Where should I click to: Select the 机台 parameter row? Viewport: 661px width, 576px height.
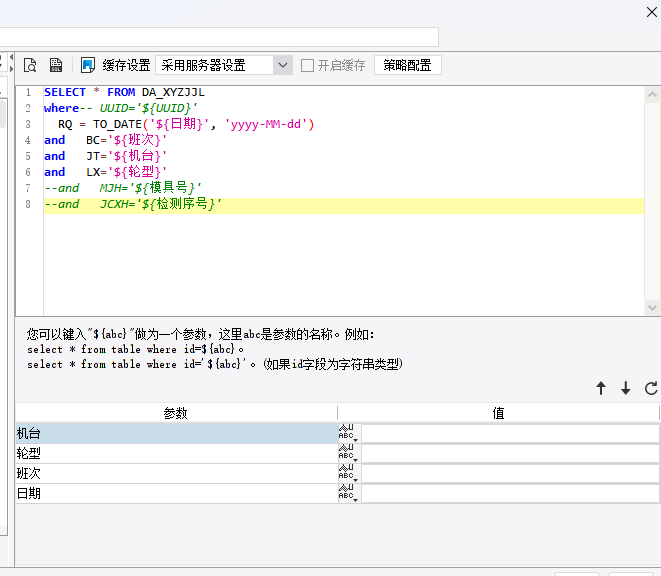[175, 433]
